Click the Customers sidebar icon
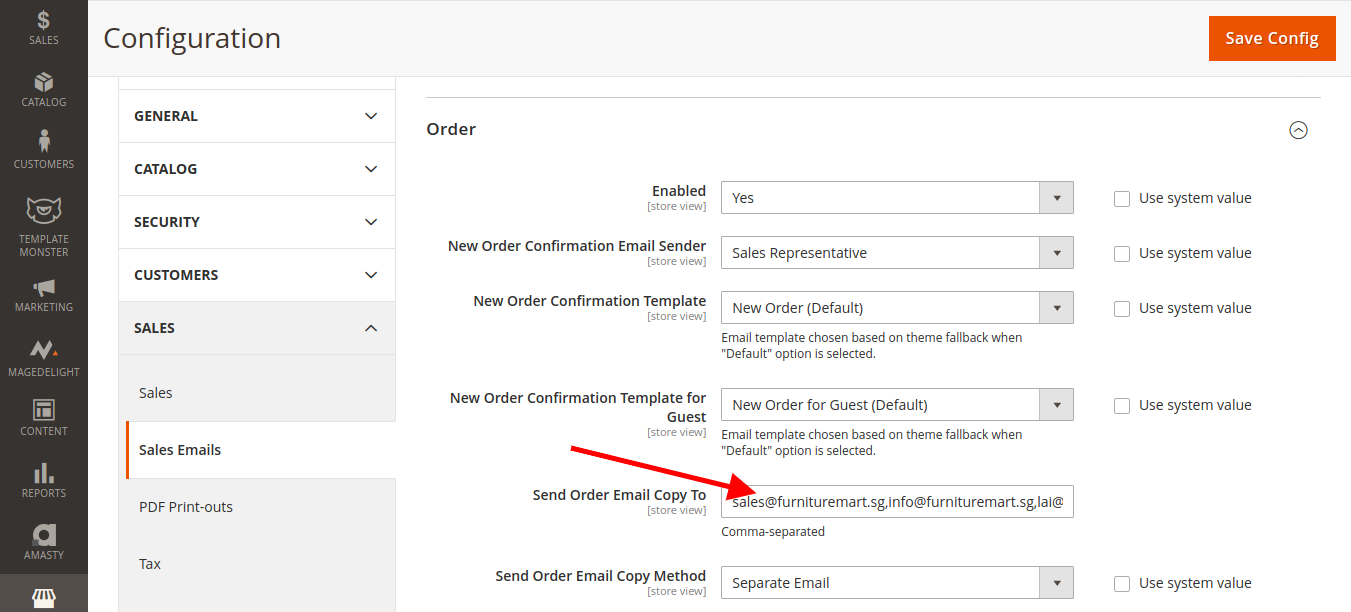Viewport: 1351px width, 612px height. point(43,150)
